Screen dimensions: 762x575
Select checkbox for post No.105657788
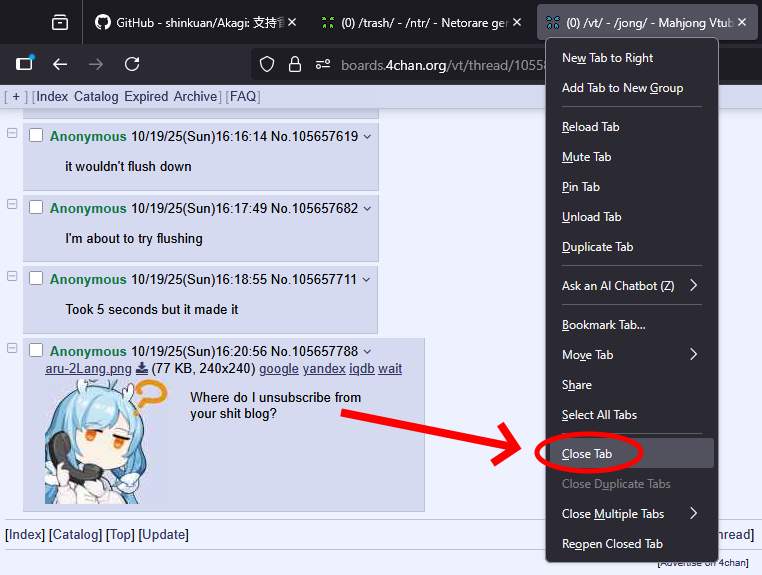36,350
